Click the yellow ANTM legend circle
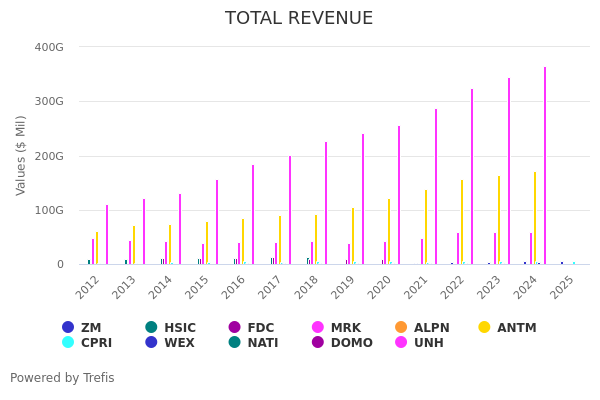Viewport: 600px width, 400px height. point(484,327)
